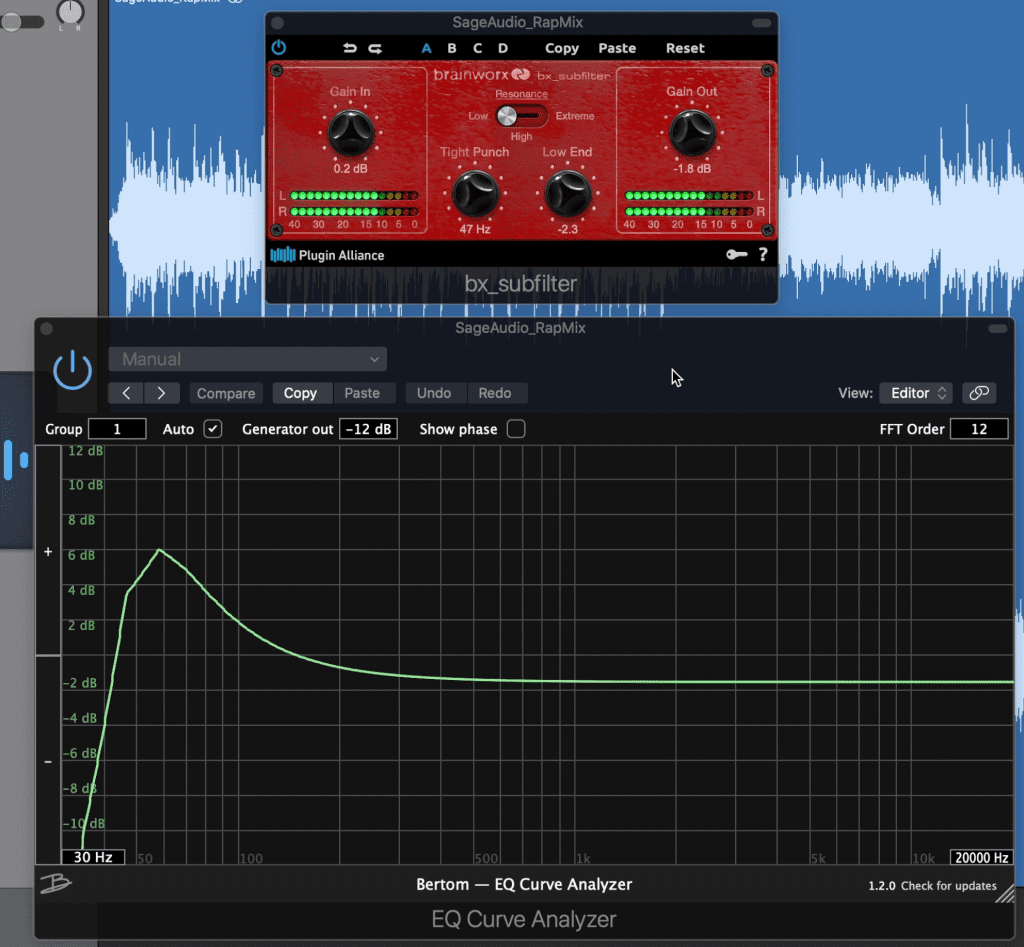Click the Plugin Alliance logo
The image size is (1024, 947).
tap(327, 255)
